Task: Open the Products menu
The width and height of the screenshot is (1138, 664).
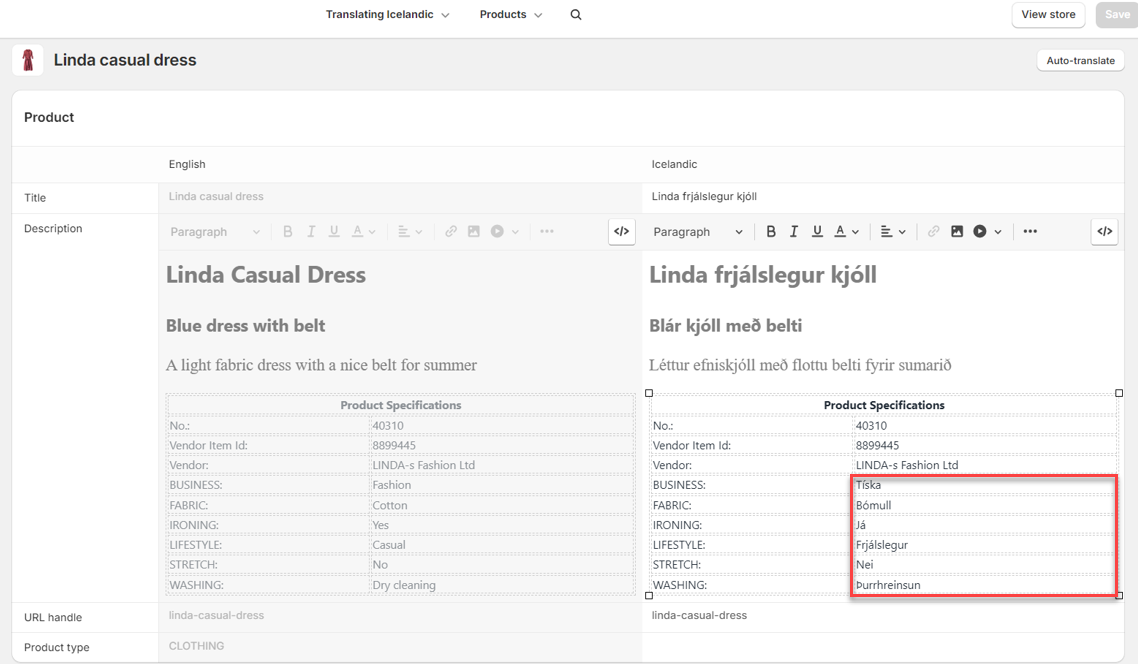Action: click(511, 15)
